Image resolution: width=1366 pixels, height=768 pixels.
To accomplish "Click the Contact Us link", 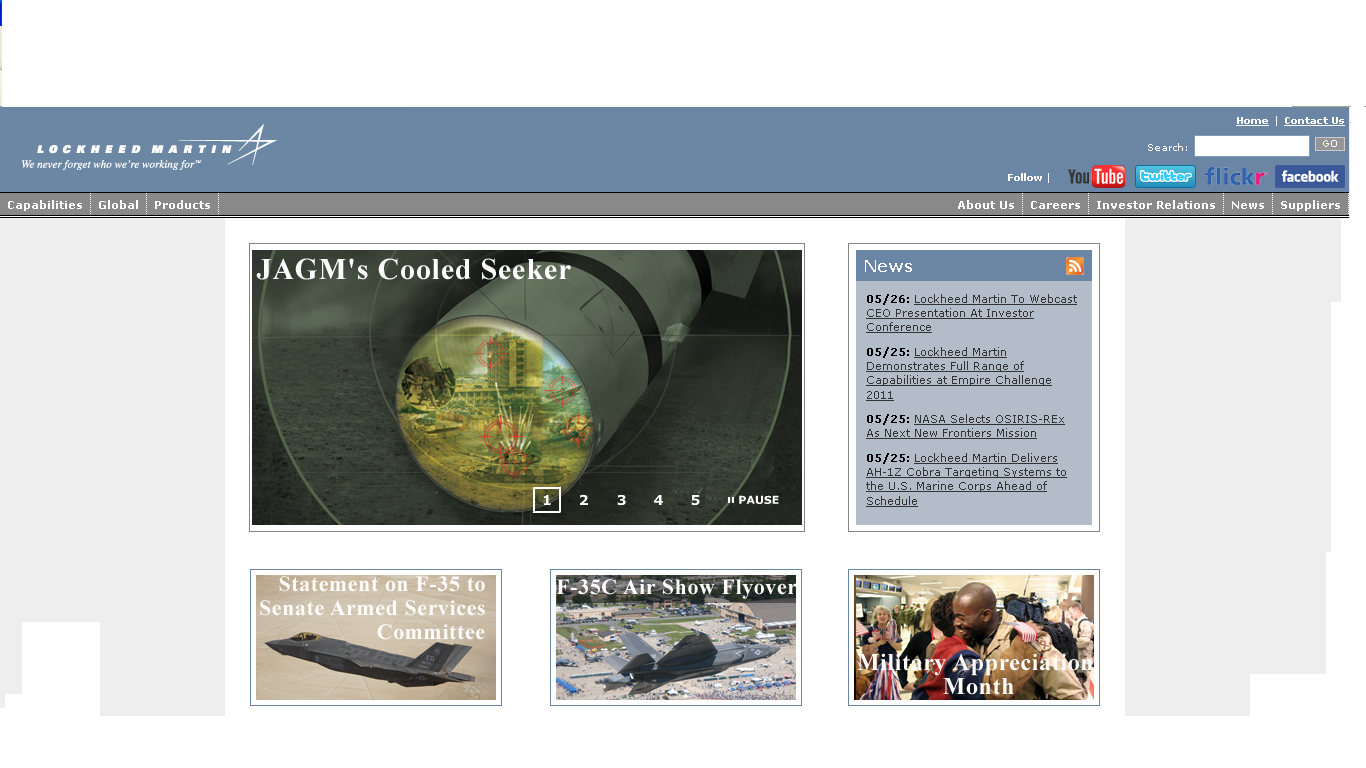I will tap(1314, 121).
